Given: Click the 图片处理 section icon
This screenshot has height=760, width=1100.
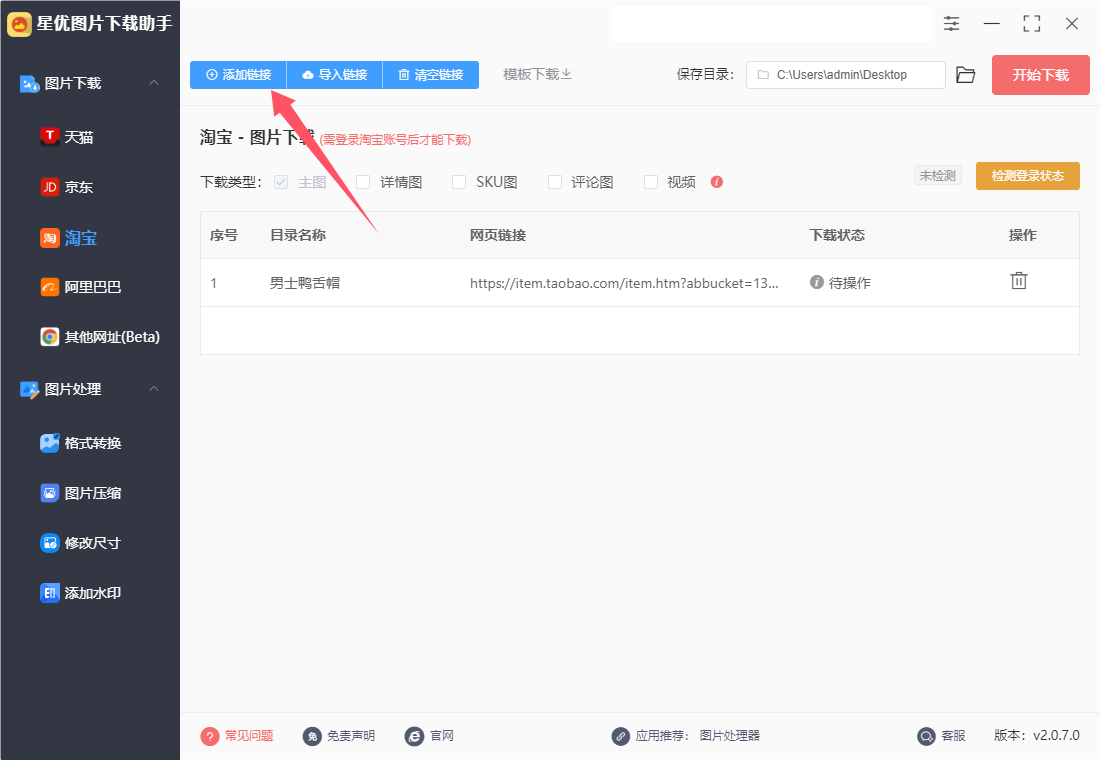Looking at the screenshot, I should pyautogui.click(x=29, y=389).
